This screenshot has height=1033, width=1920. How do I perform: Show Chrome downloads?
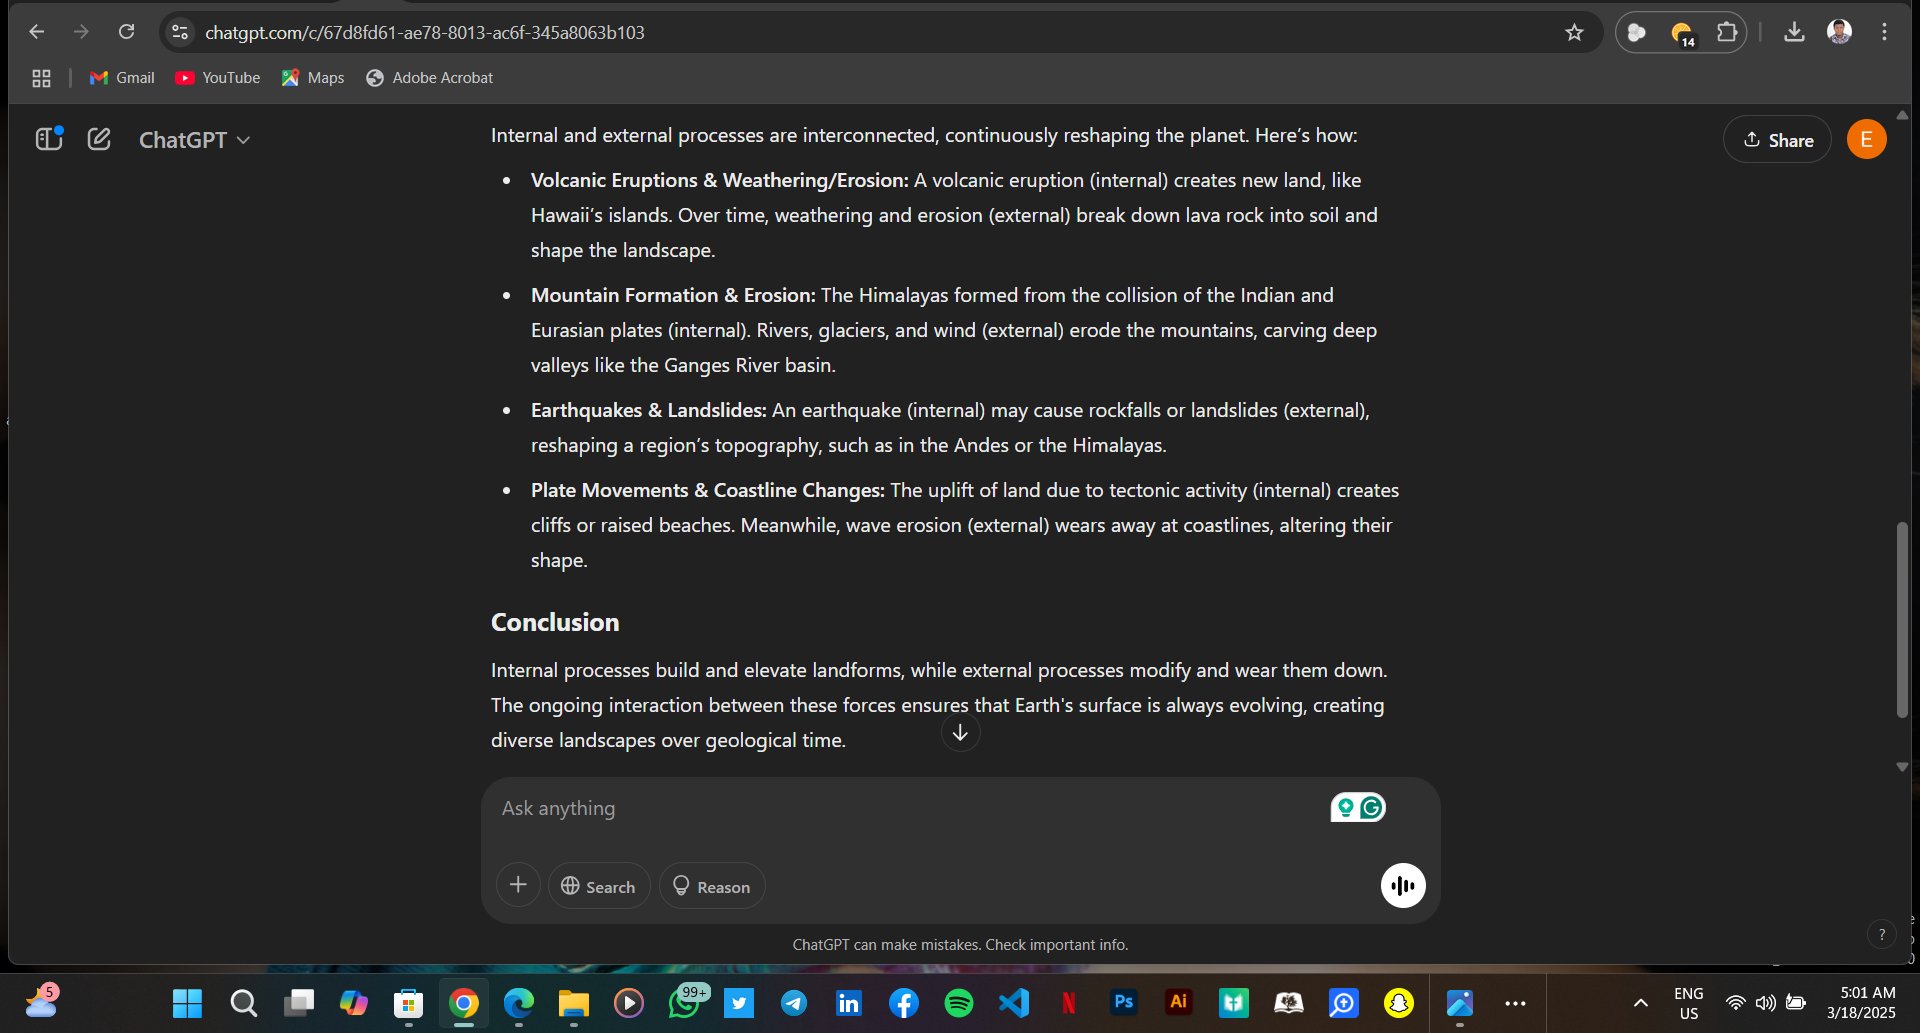tap(1794, 33)
